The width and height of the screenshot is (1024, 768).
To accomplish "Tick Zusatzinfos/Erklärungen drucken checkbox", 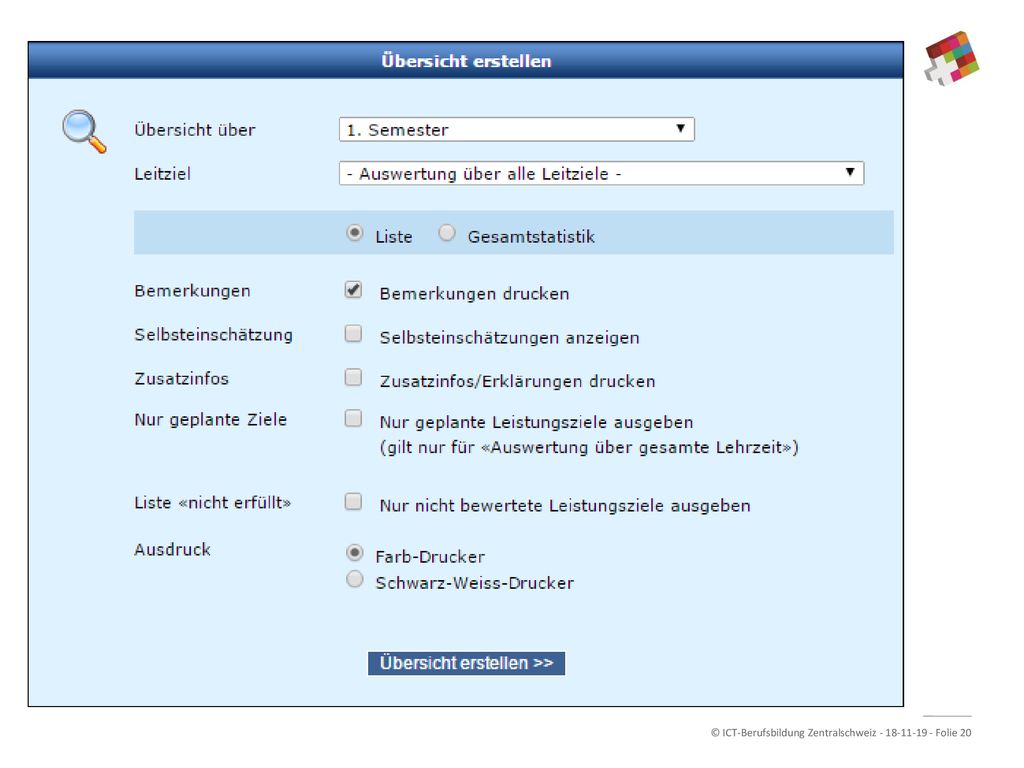I will [x=353, y=377].
